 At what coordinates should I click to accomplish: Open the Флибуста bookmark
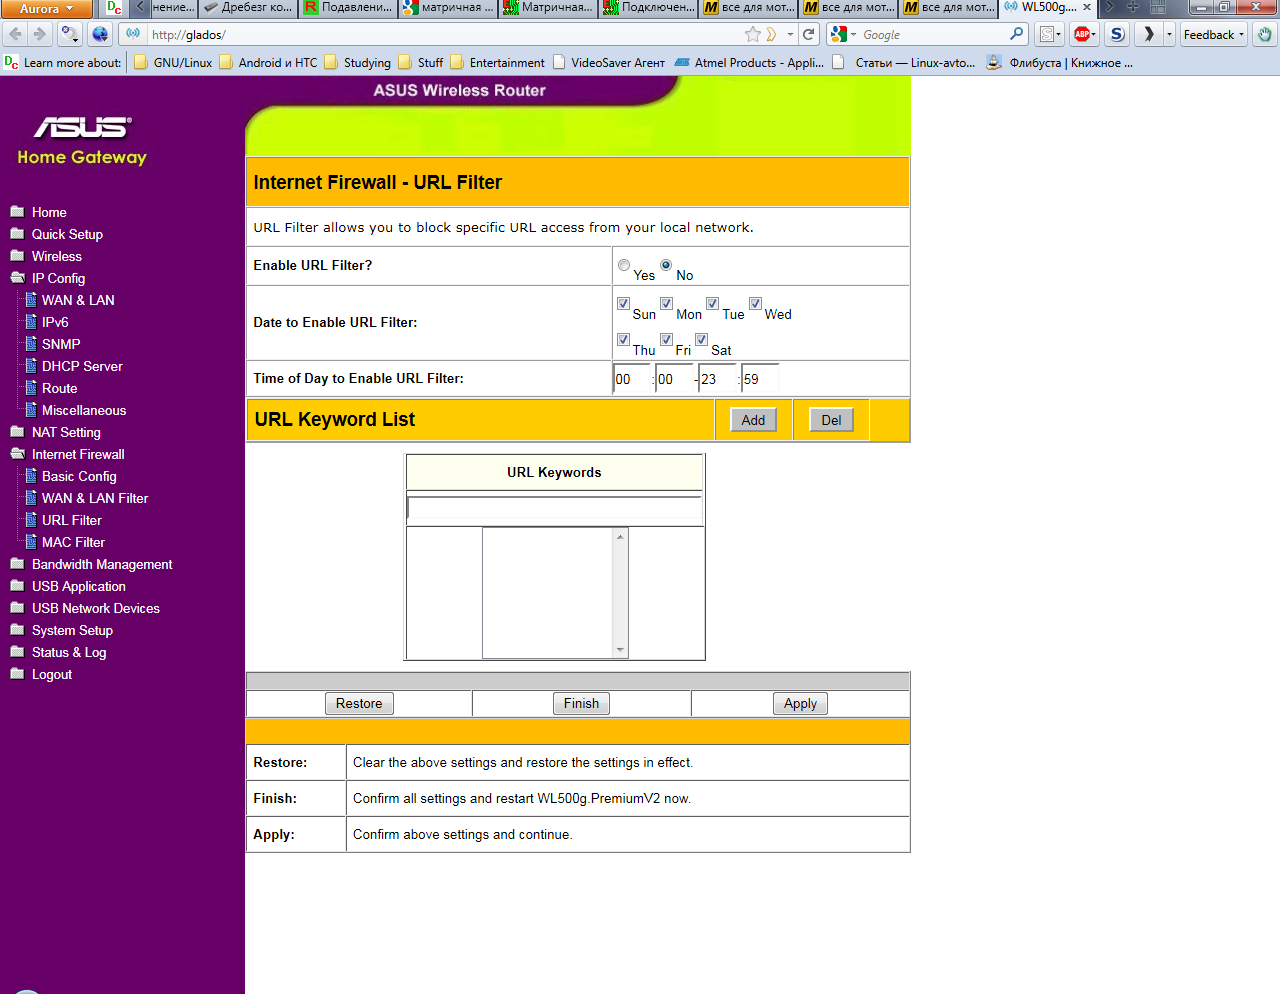(1060, 62)
